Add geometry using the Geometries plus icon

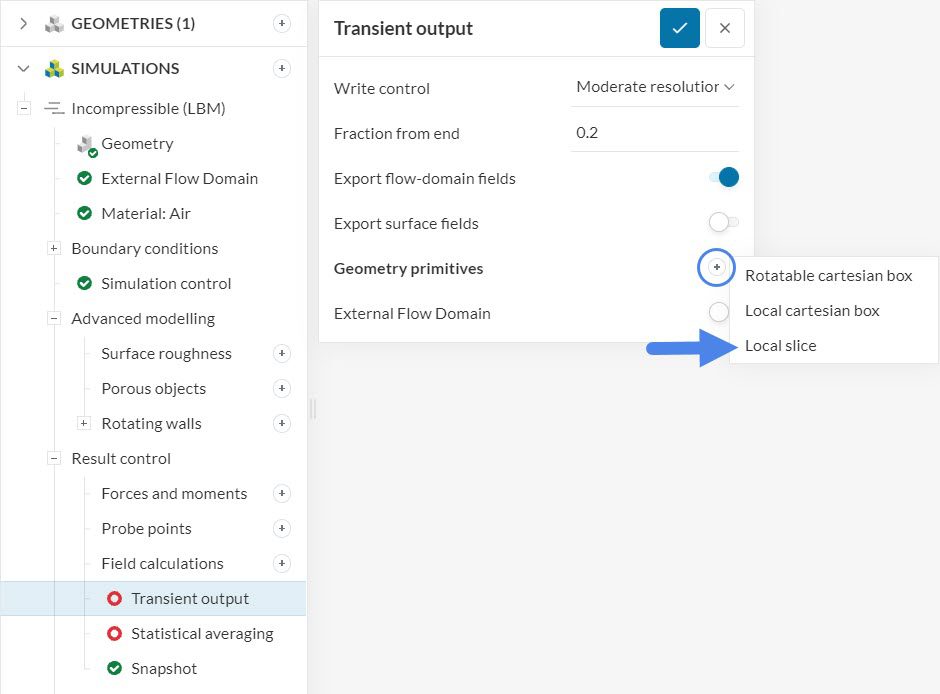pos(282,23)
